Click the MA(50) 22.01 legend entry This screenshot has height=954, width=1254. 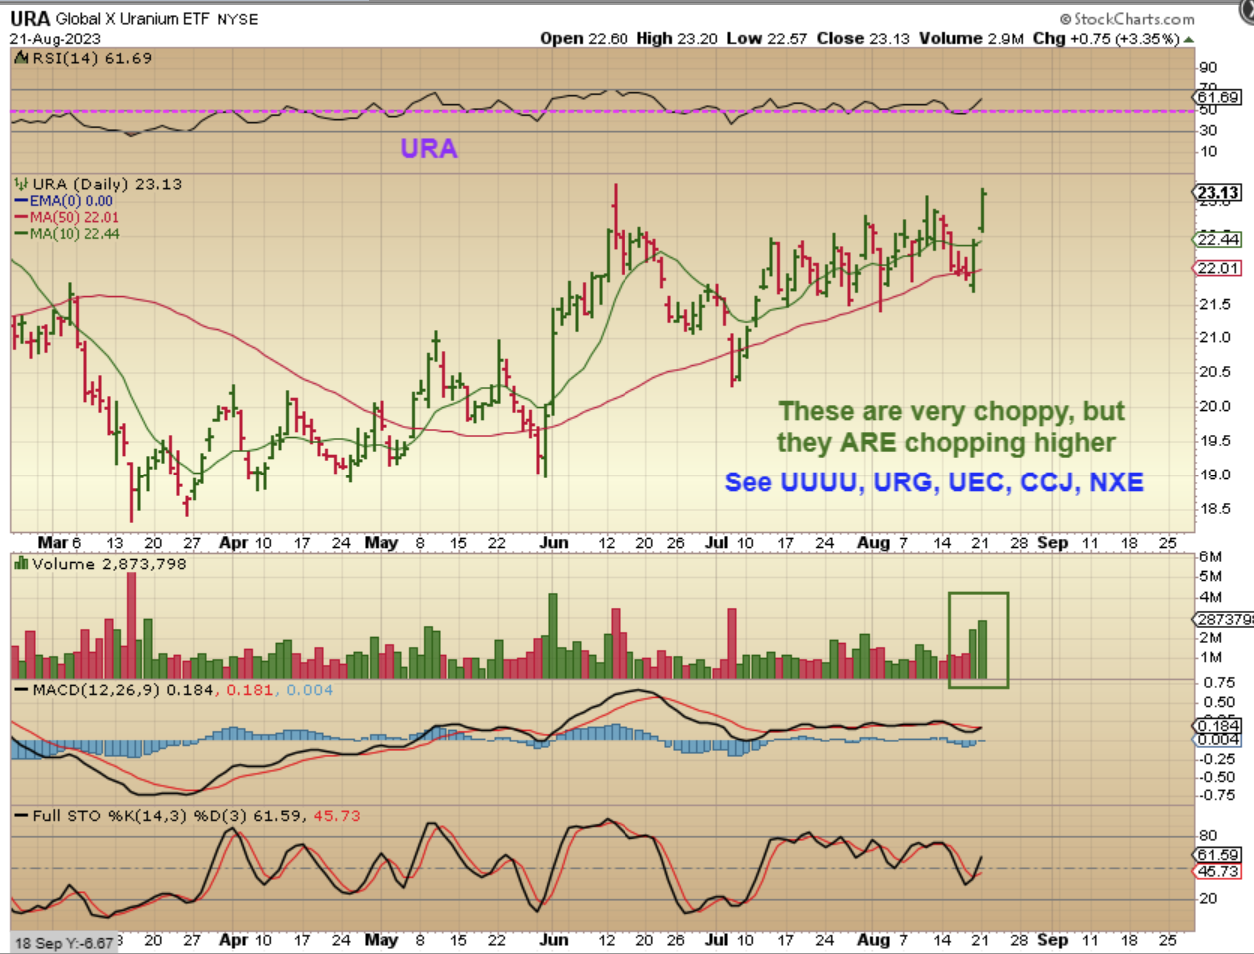pos(74,218)
